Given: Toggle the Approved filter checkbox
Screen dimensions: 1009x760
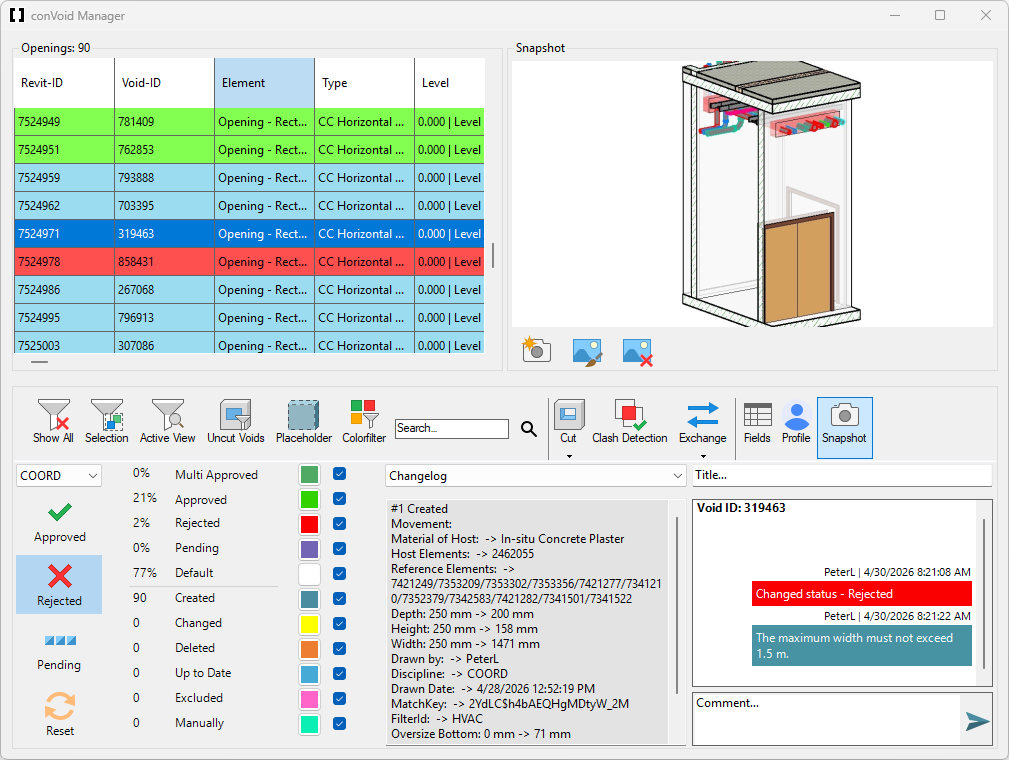Looking at the screenshot, I should 340,499.
